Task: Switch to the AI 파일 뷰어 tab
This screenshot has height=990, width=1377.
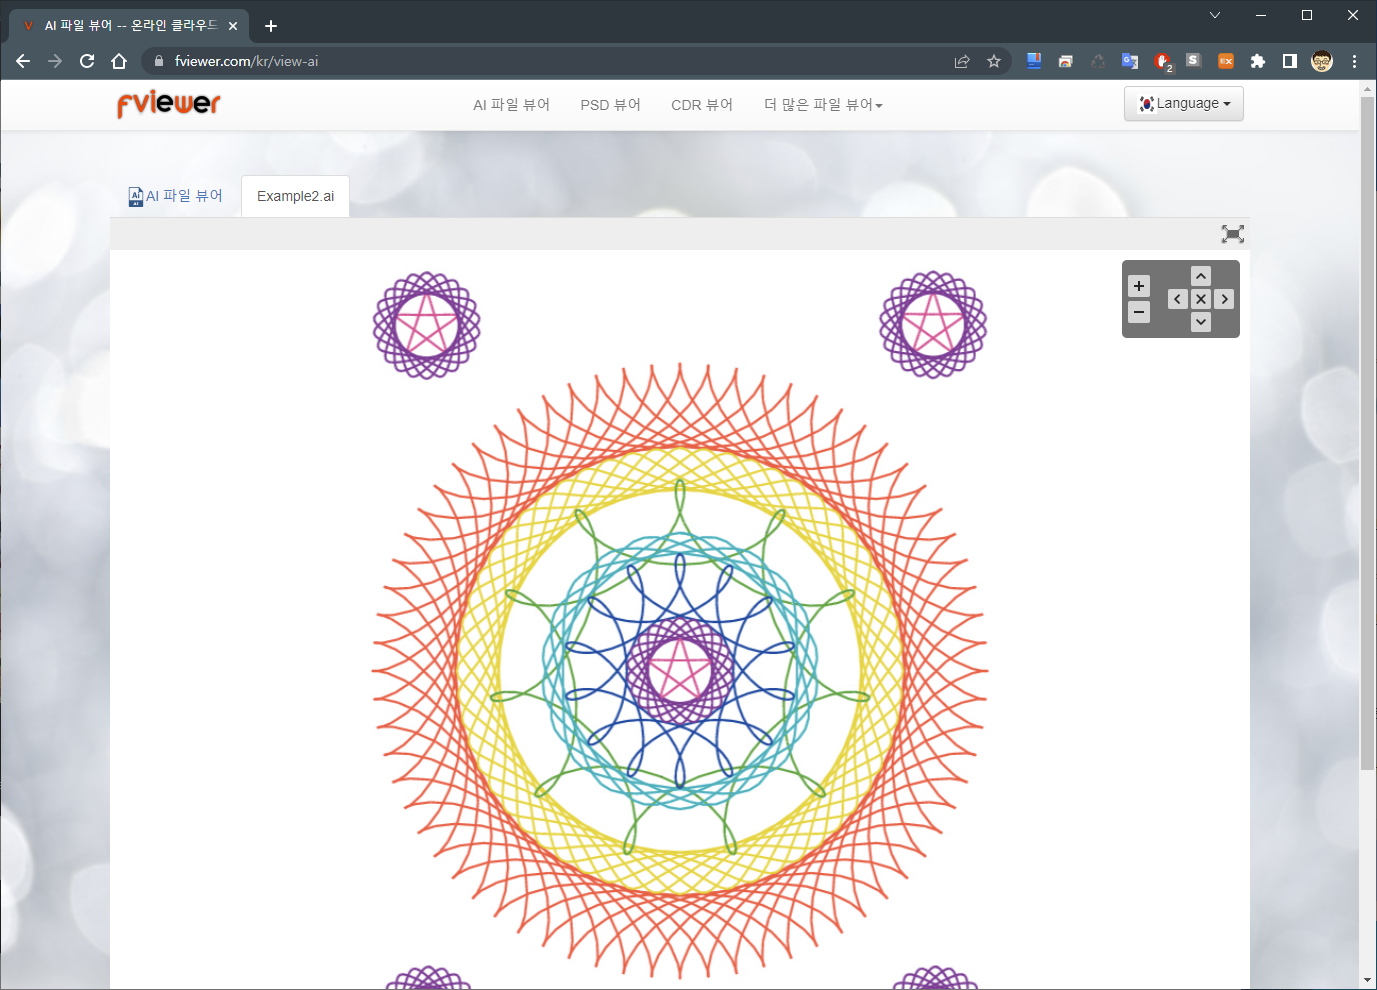Action: coord(176,196)
